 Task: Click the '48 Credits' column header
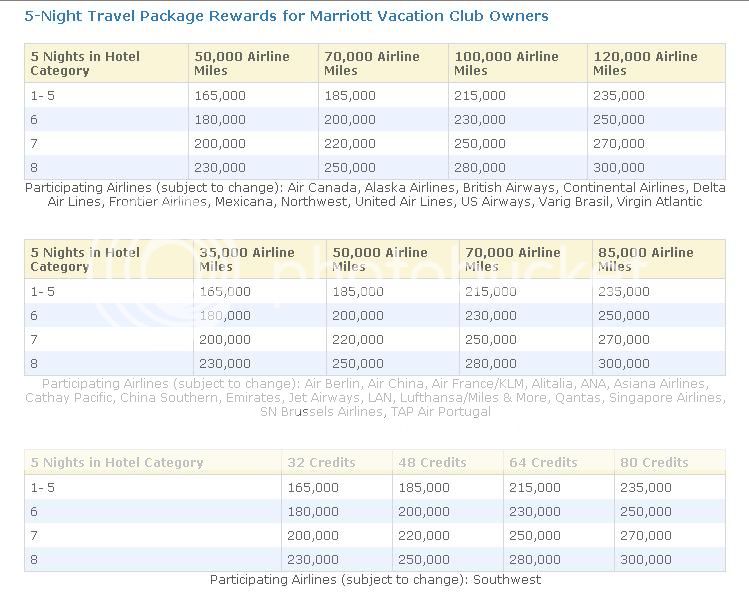coord(432,463)
